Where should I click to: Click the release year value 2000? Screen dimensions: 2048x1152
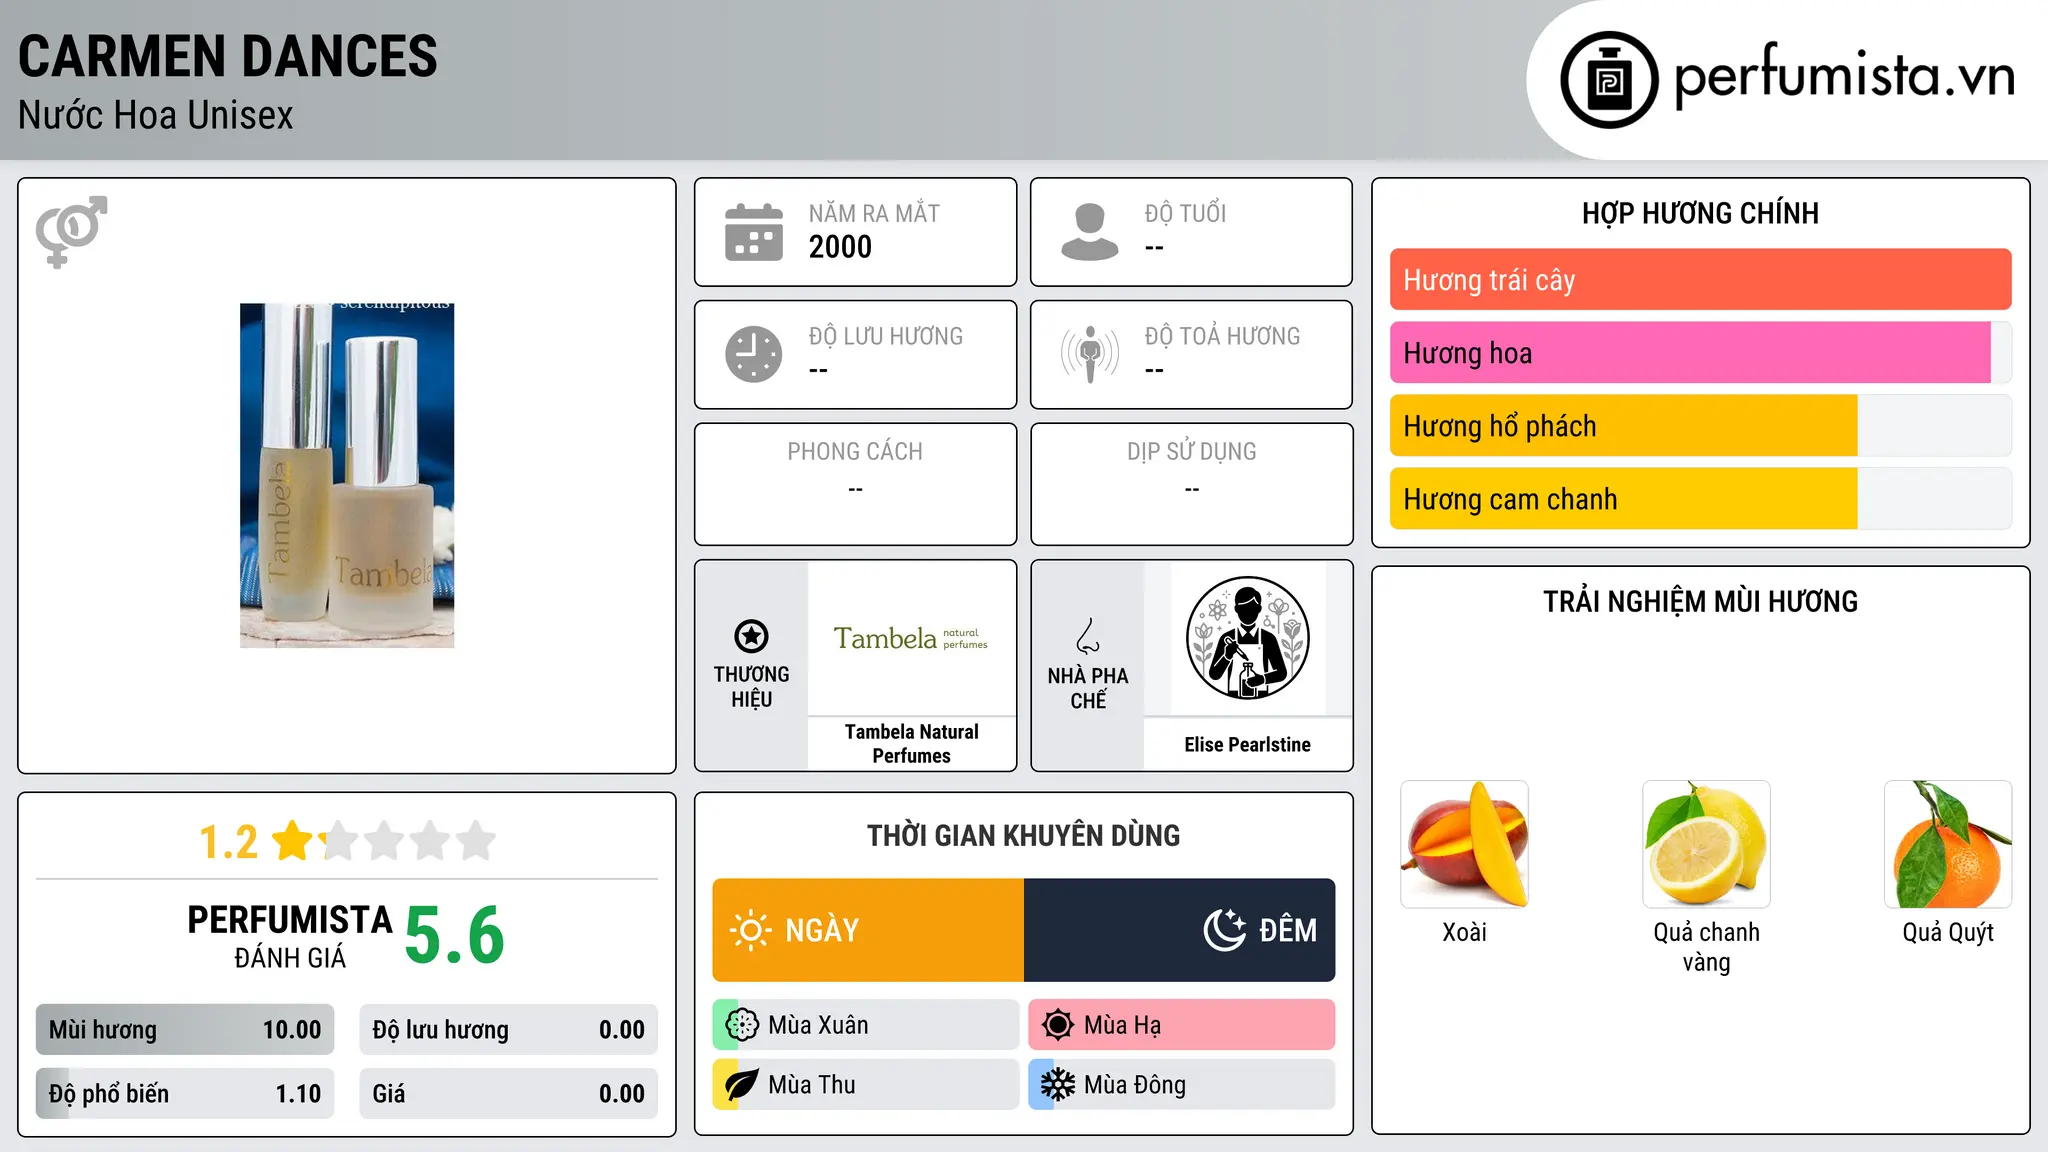coord(840,247)
